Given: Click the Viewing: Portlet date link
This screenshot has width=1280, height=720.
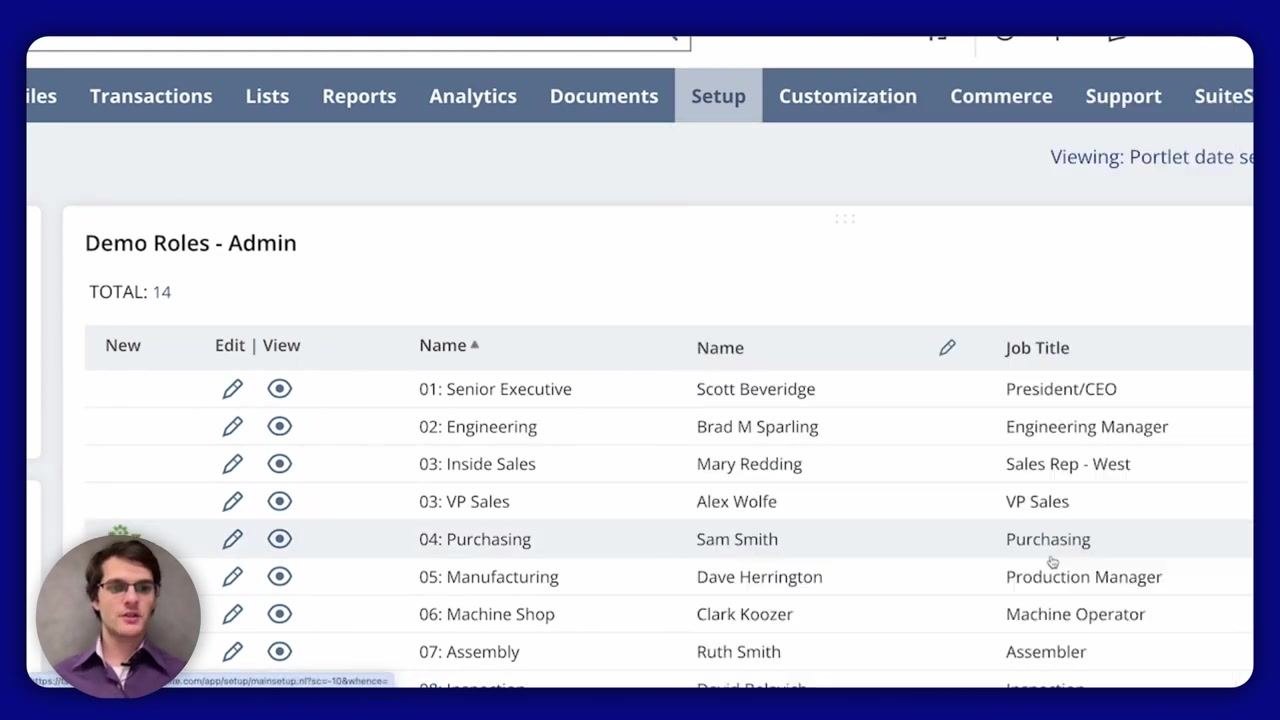Looking at the screenshot, I should tap(1151, 157).
